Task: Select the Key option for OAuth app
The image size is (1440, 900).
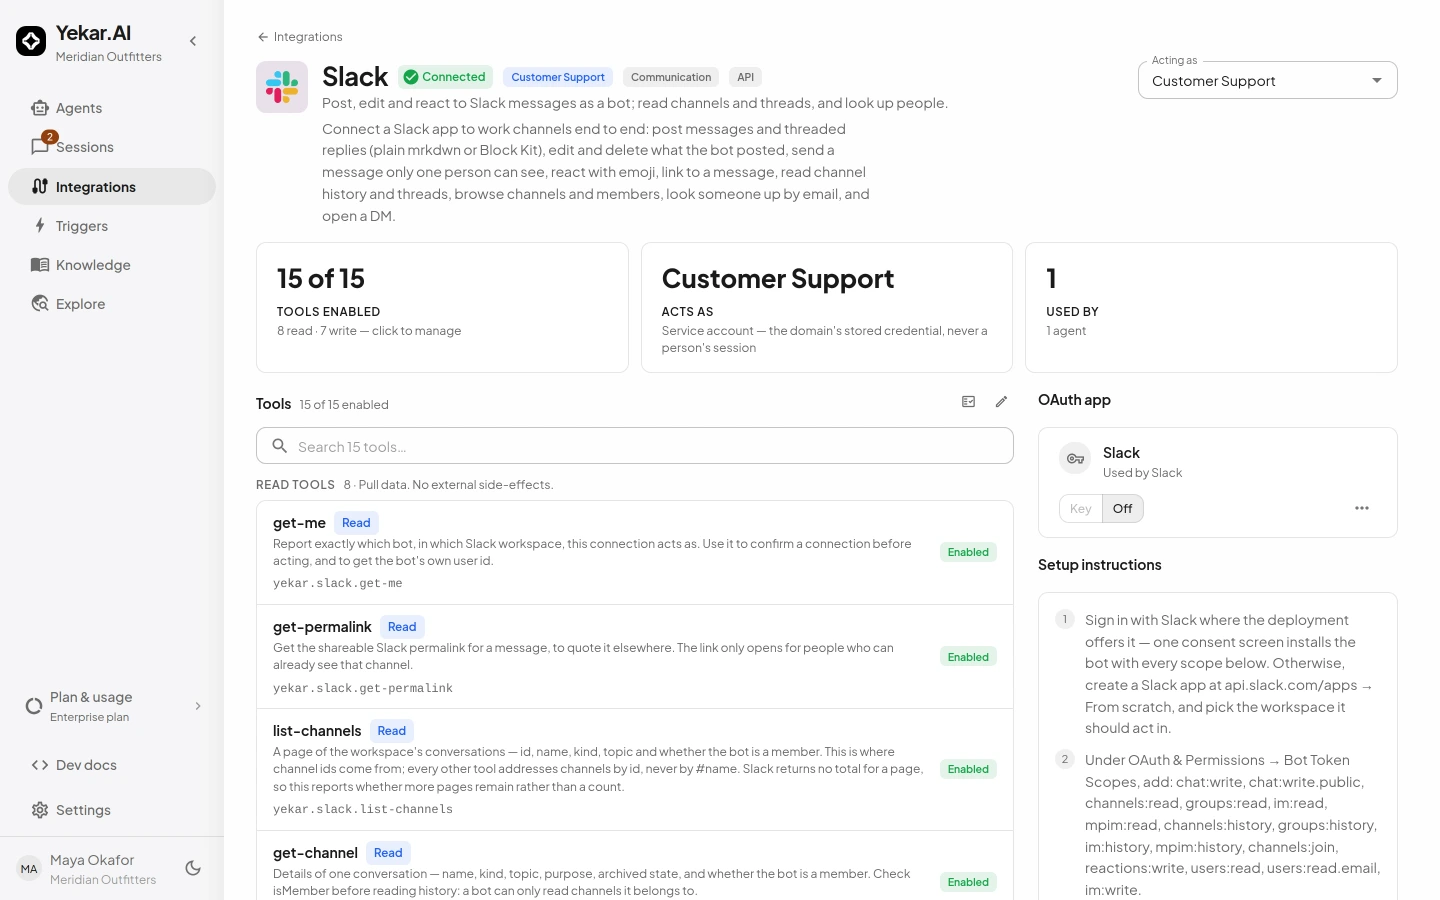Action: (1081, 509)
